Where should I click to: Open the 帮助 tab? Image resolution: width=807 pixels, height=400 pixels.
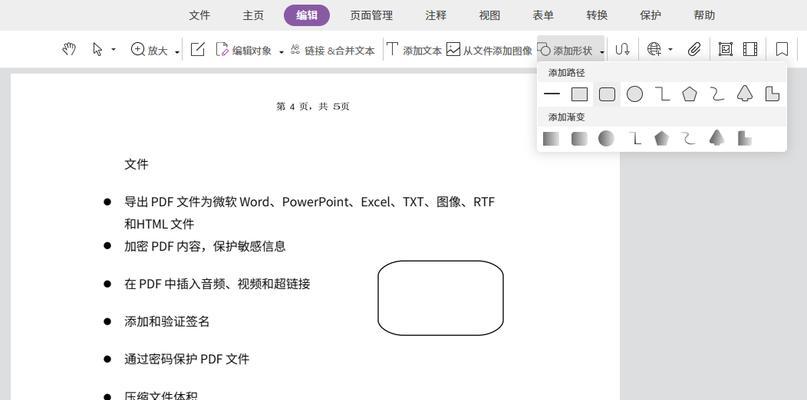tap(704, 15)
